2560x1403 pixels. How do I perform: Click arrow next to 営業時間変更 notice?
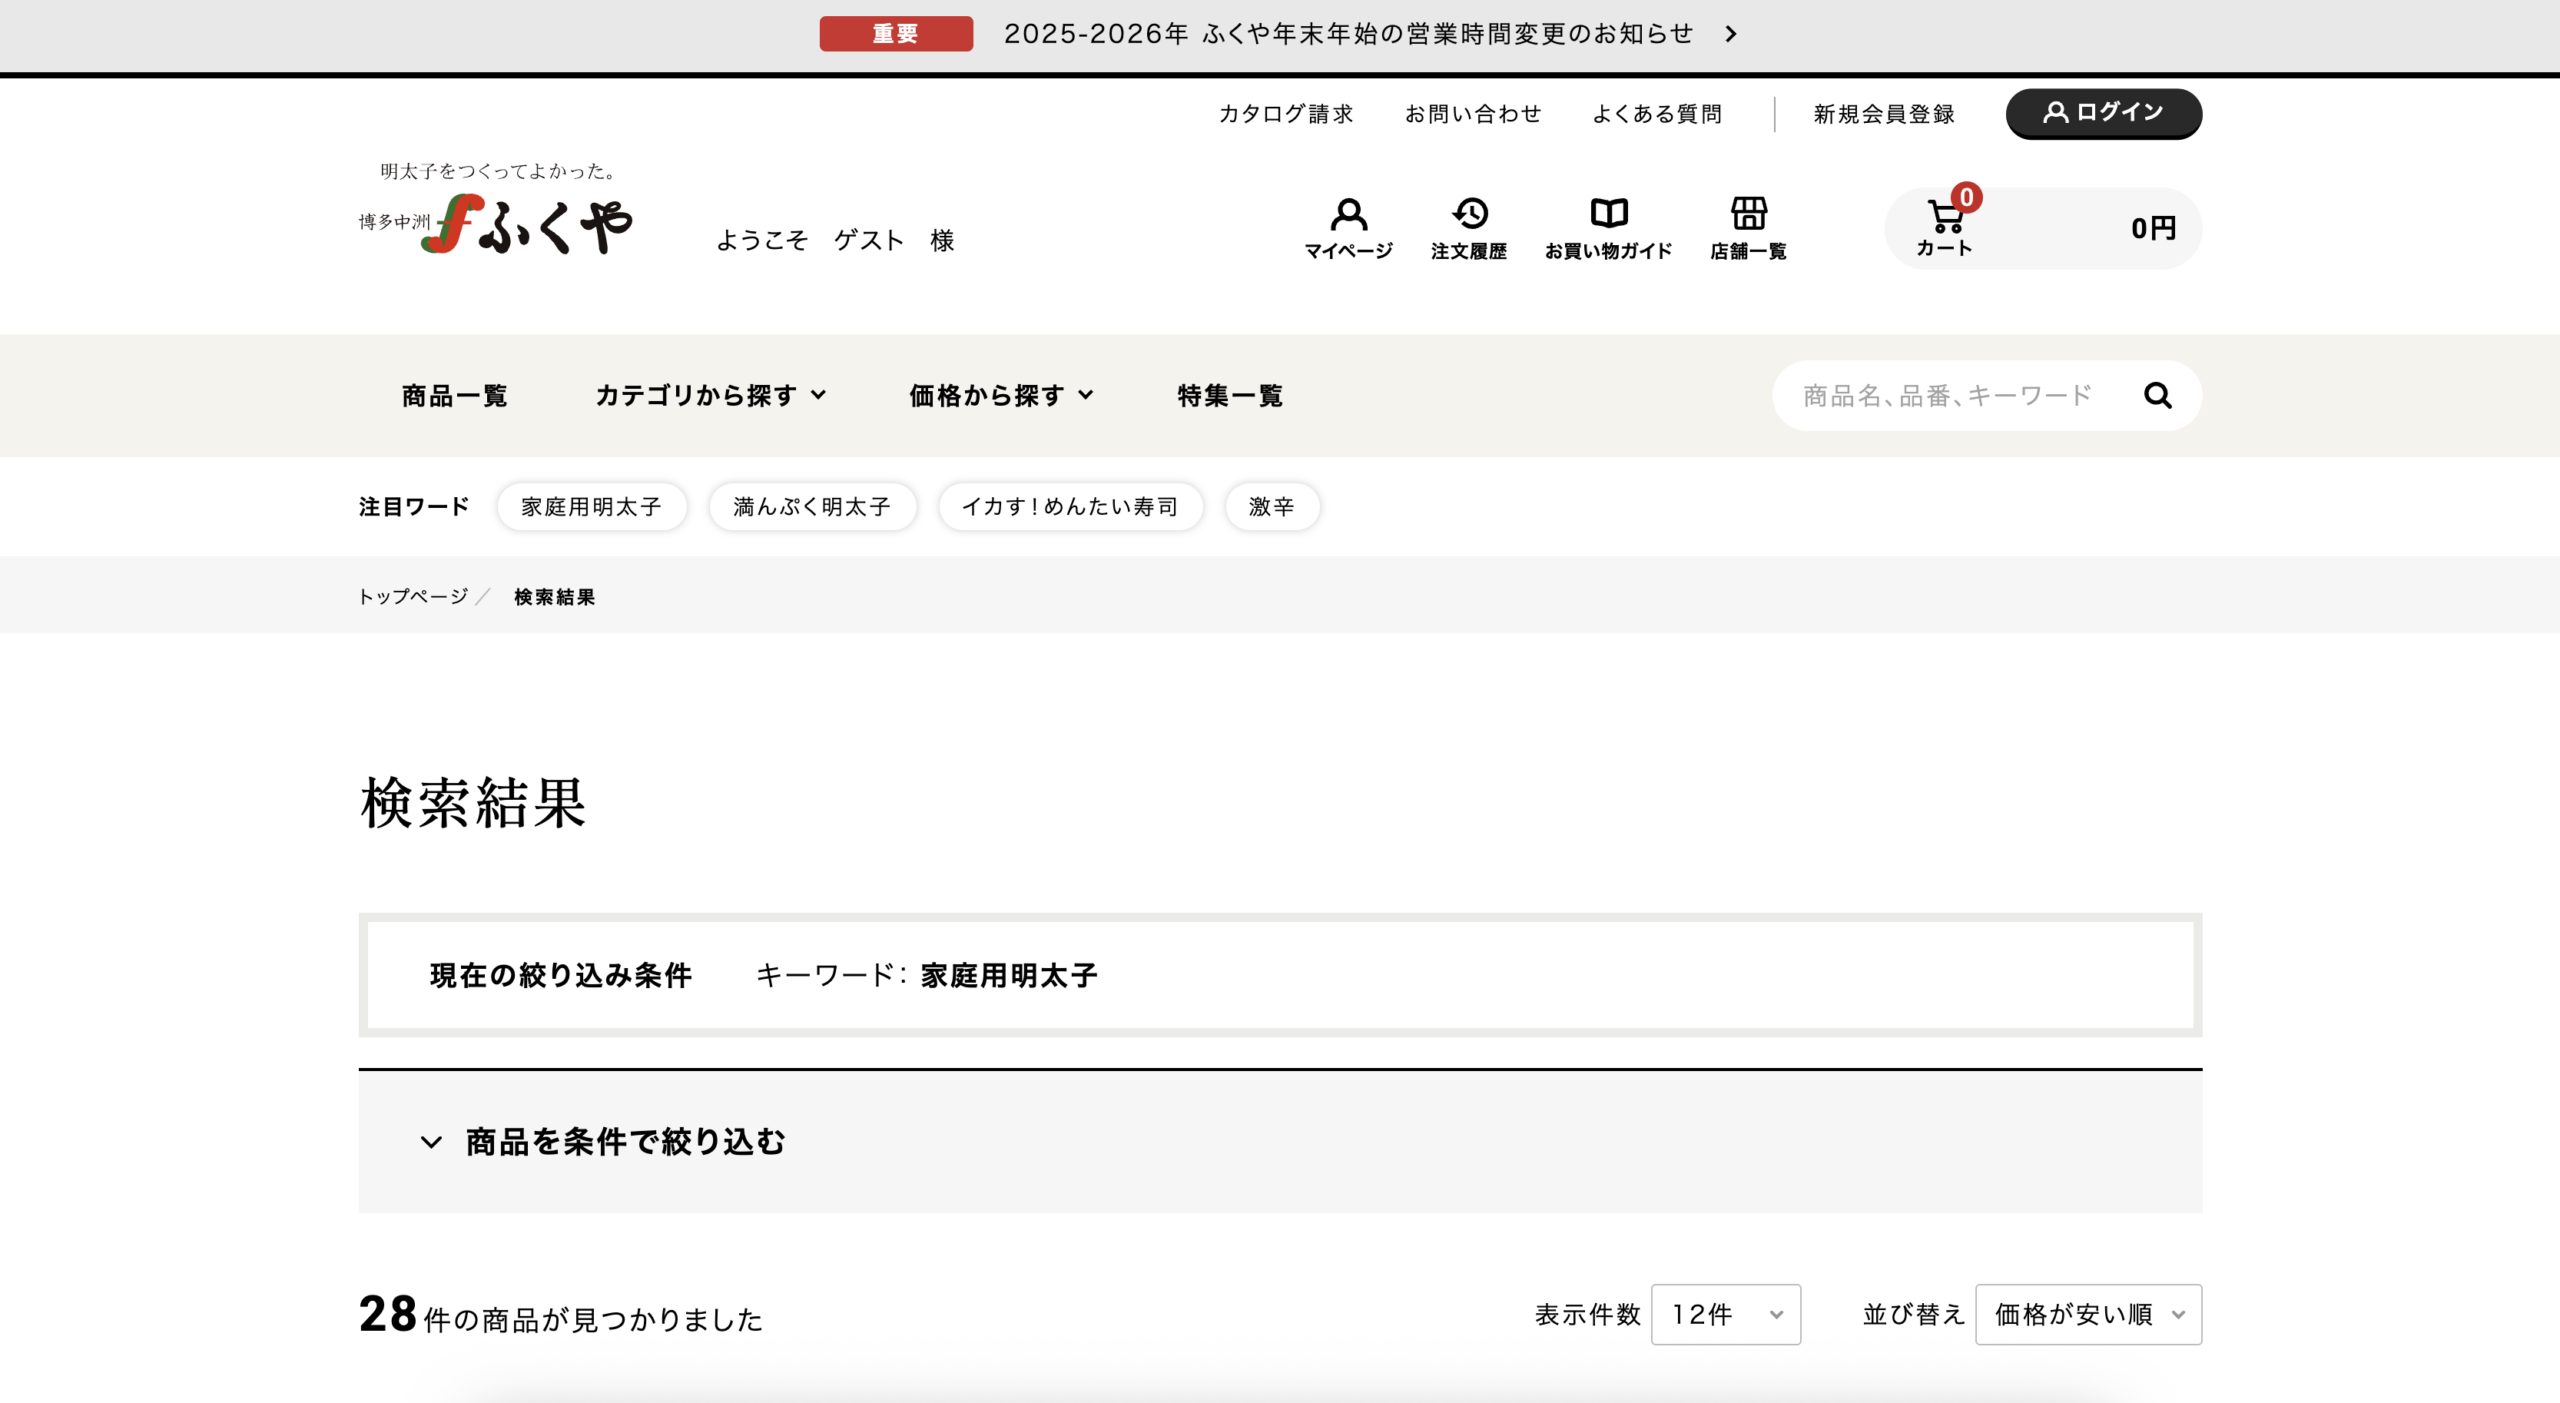click(x=1731, y=34)
